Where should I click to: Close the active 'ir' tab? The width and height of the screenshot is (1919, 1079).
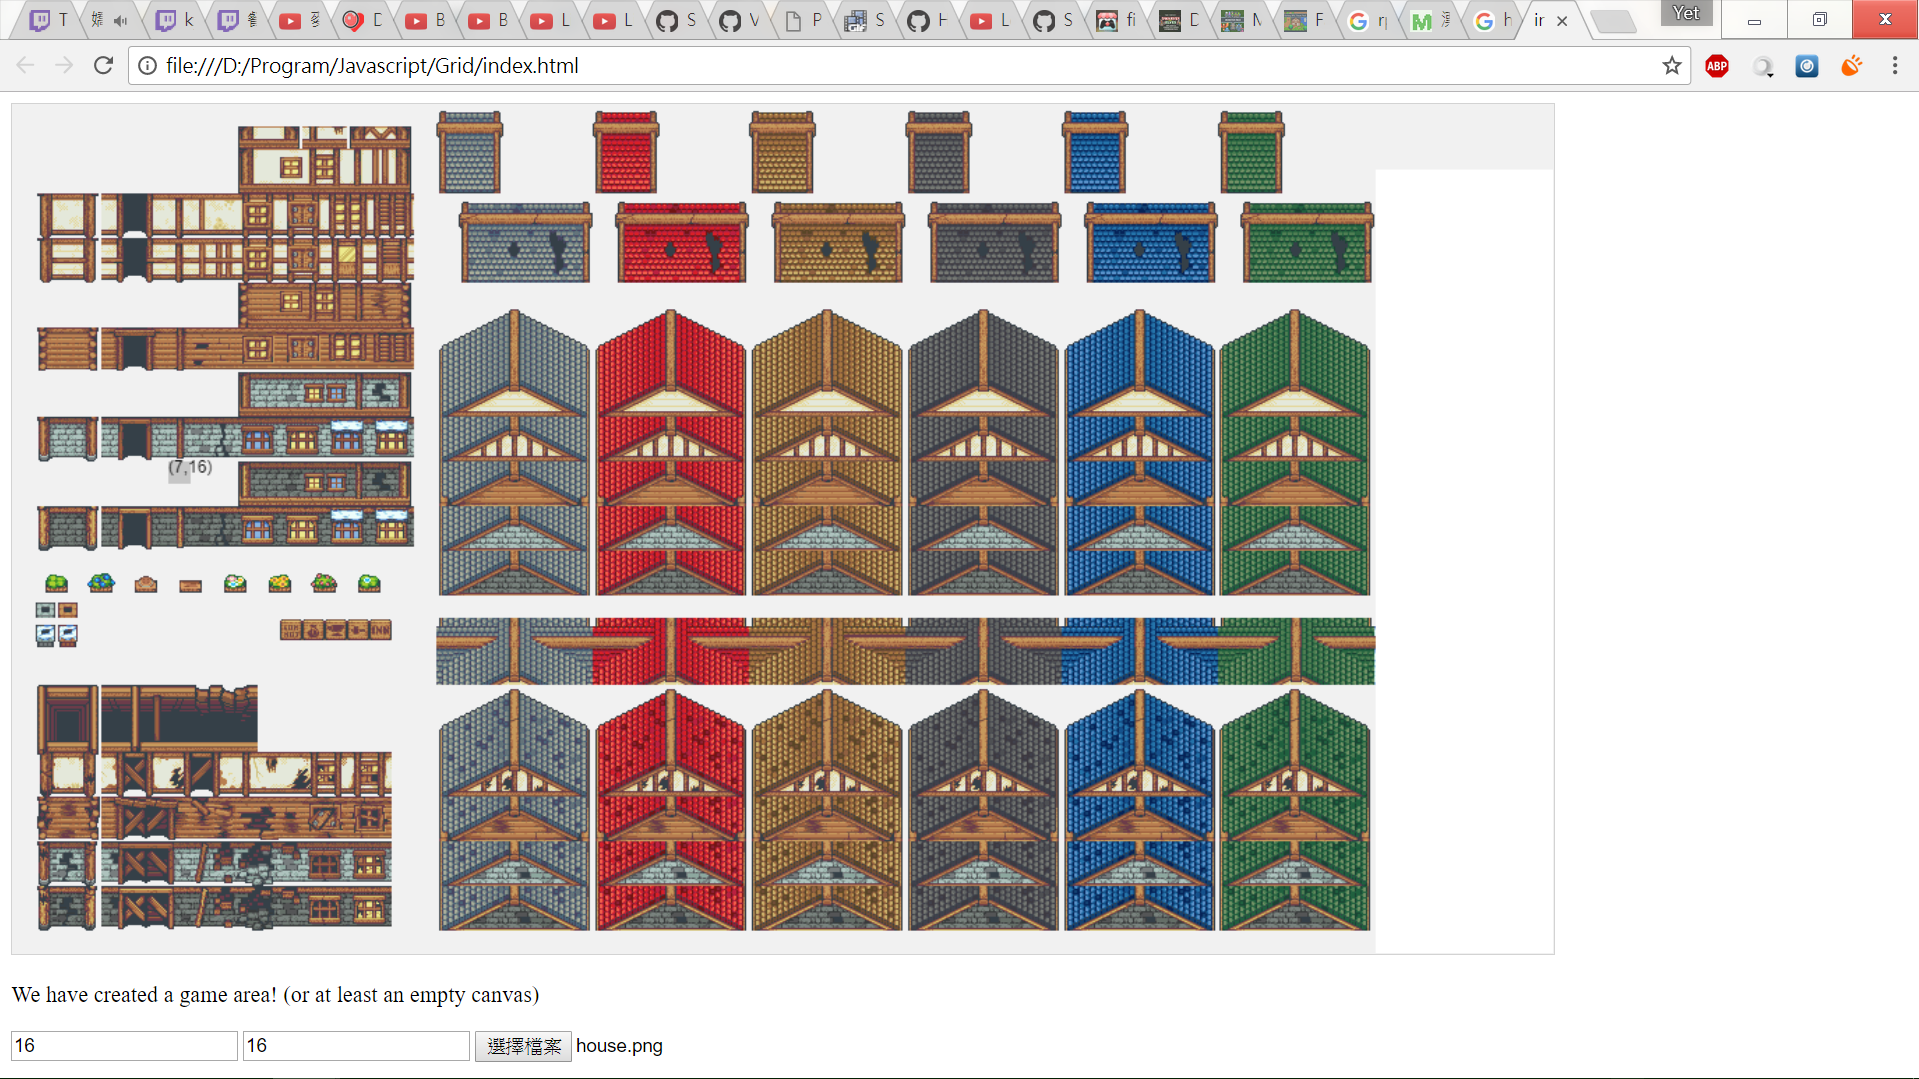coord(1562,21)
